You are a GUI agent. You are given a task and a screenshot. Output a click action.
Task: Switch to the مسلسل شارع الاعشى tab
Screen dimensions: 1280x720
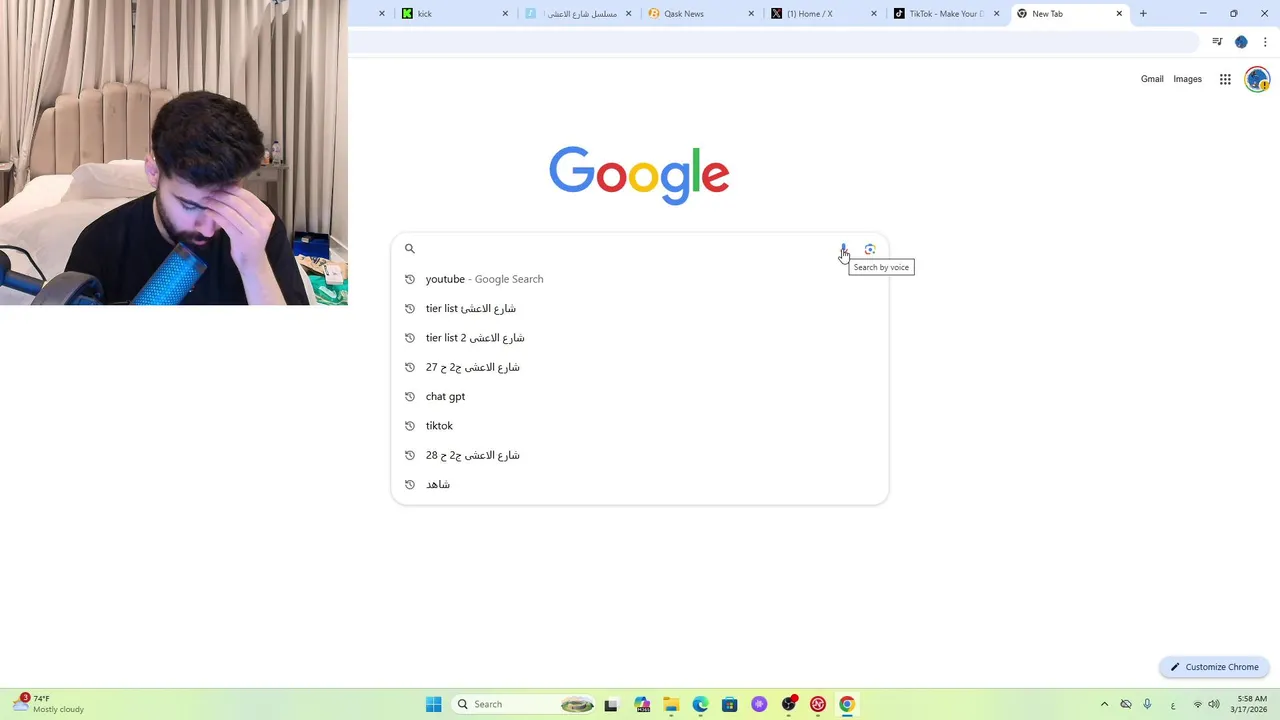(580, 14)
